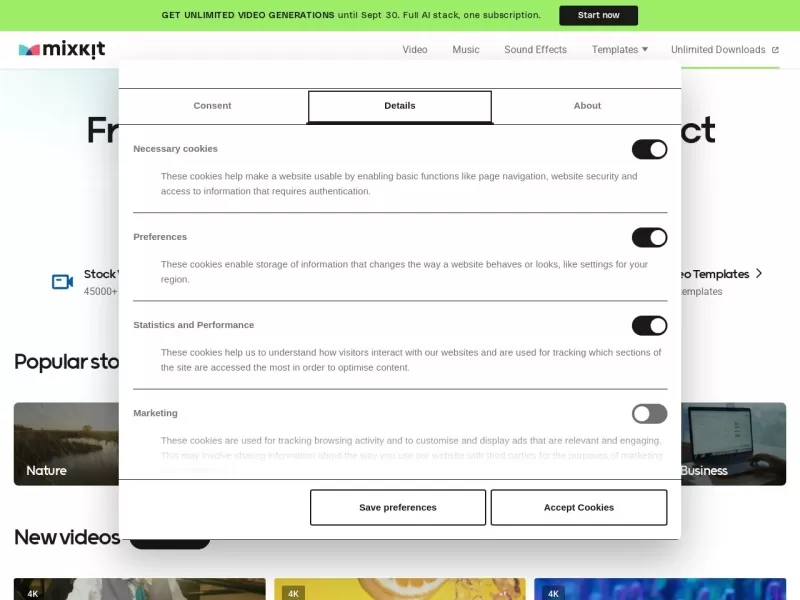Image resolution: width=800 pixels, height=600 pixels.
Task: Disable the Preferences cookies switch
Action: [649, 237]
